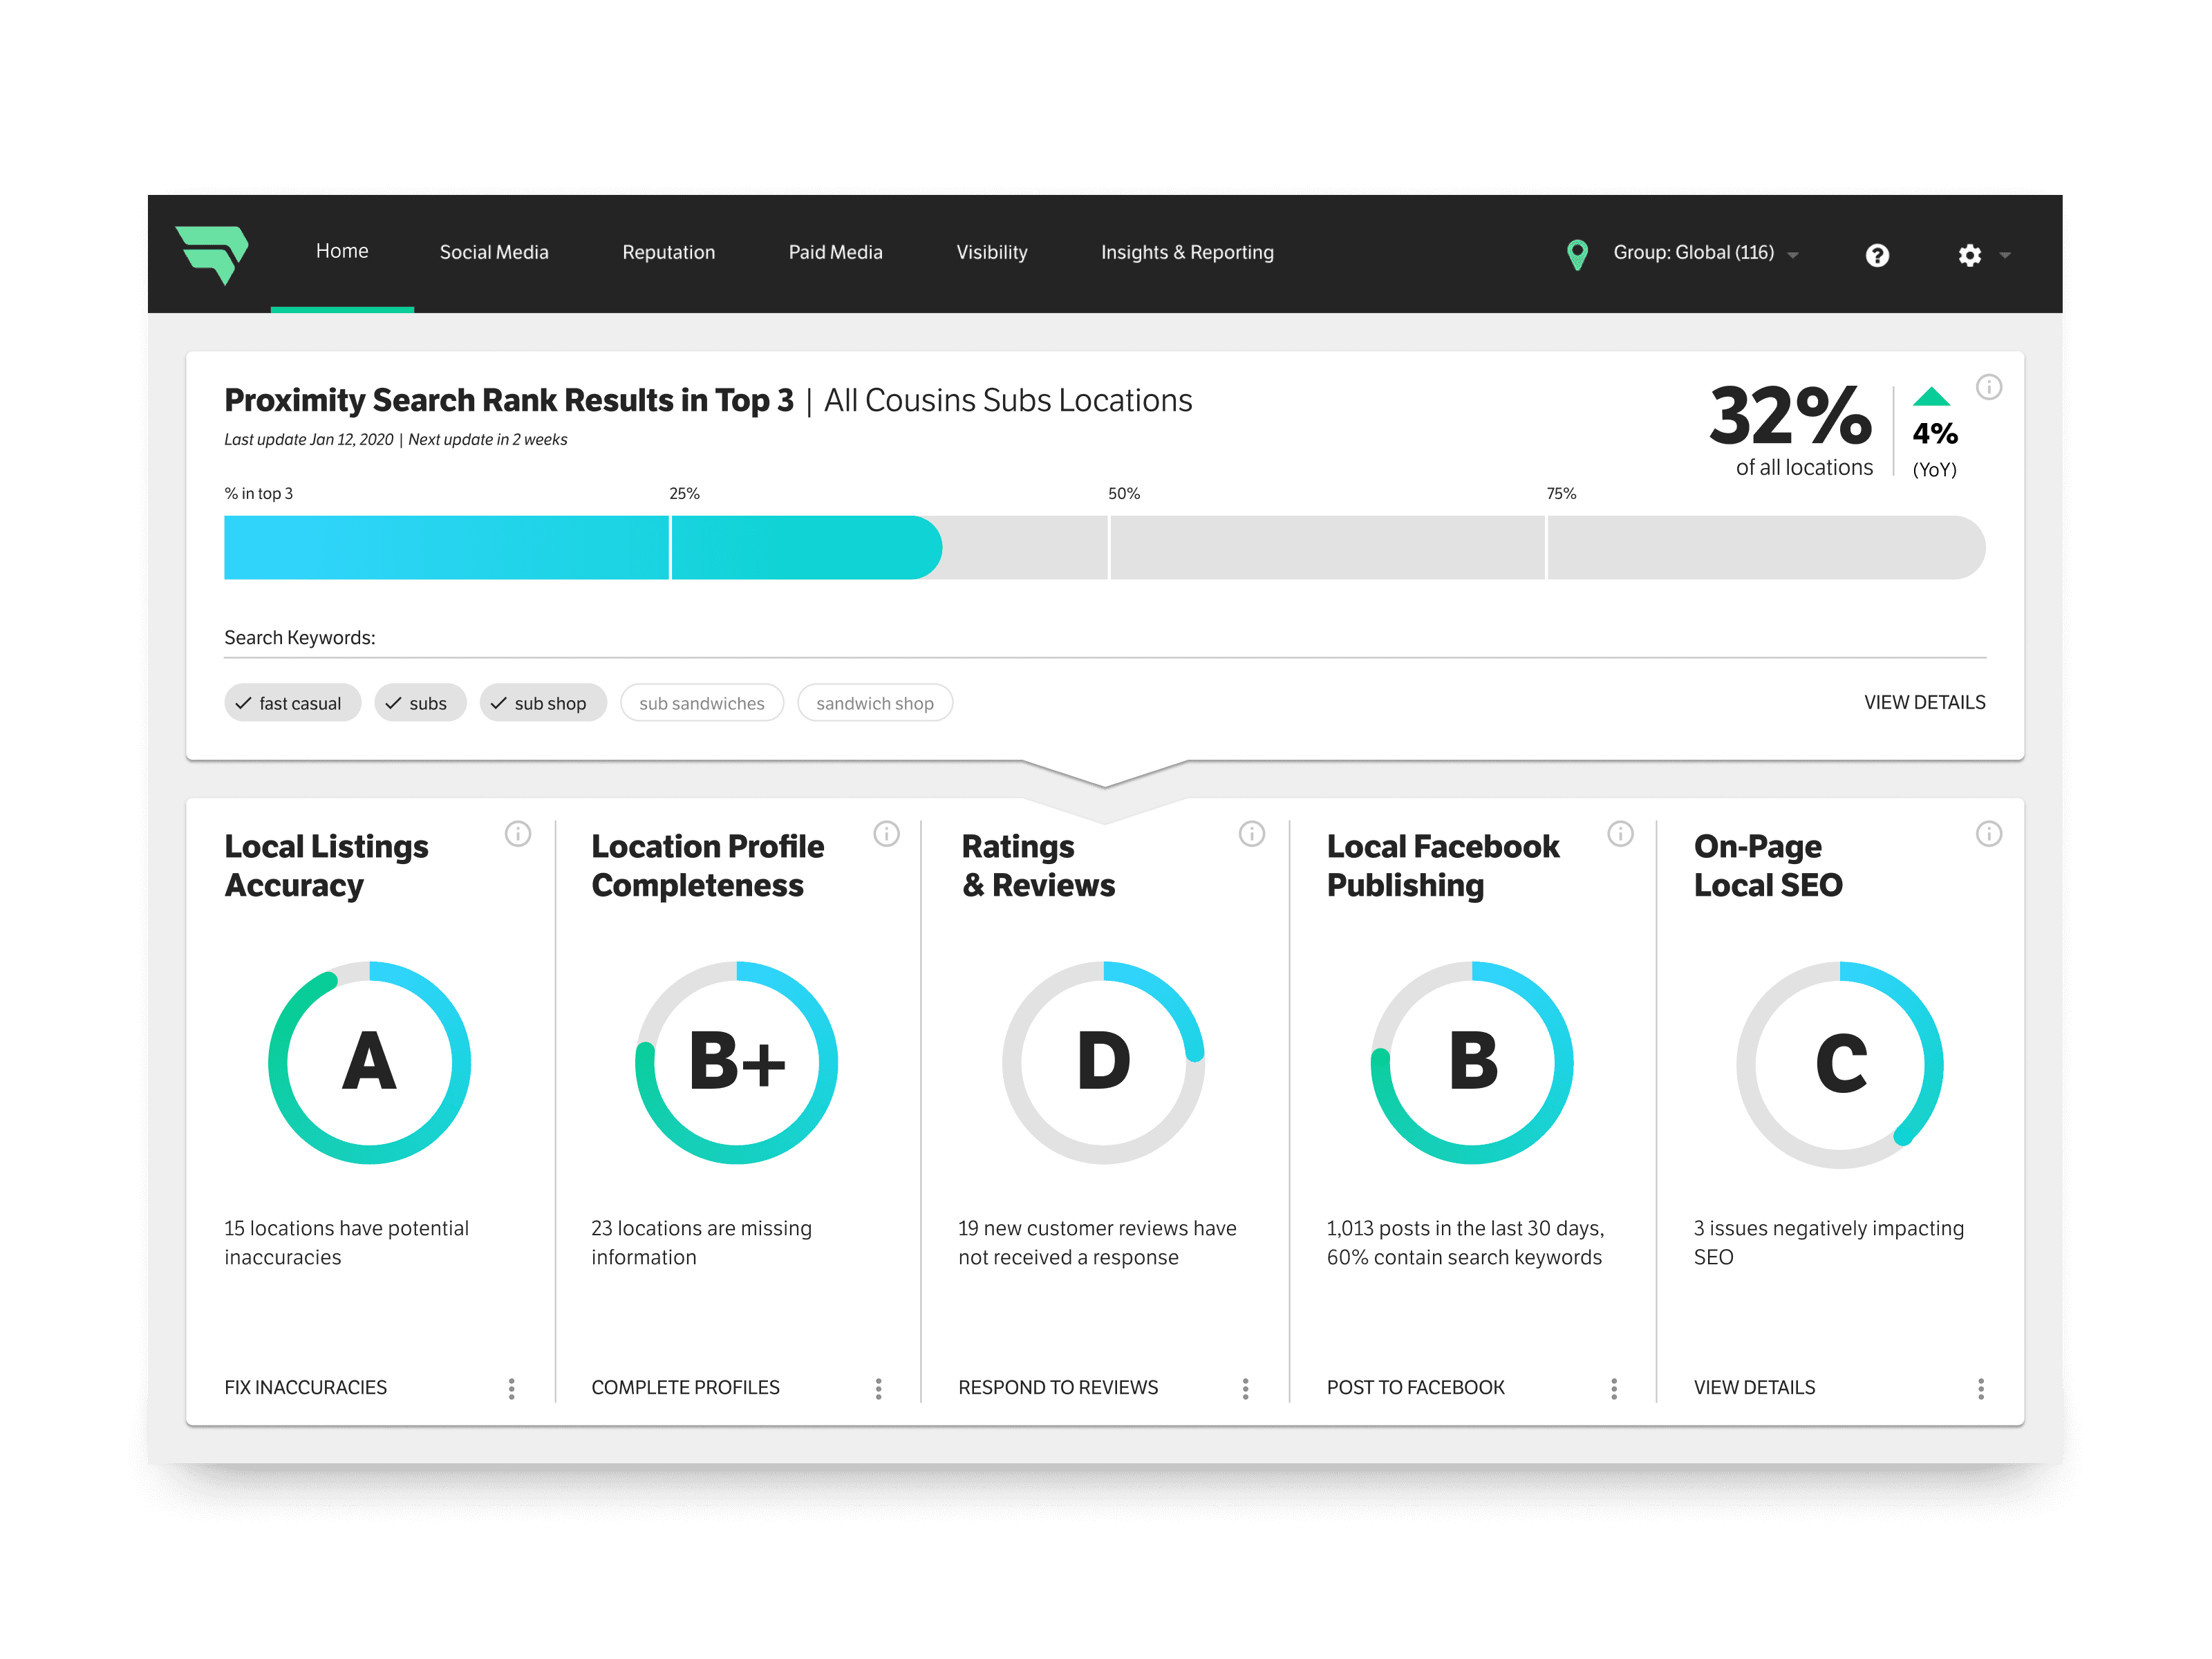Image resolution: width=2212 pixels, height=1659 pixels.
Task: Click View Details in the Proximity Search panel
Action: (1924, 702)
